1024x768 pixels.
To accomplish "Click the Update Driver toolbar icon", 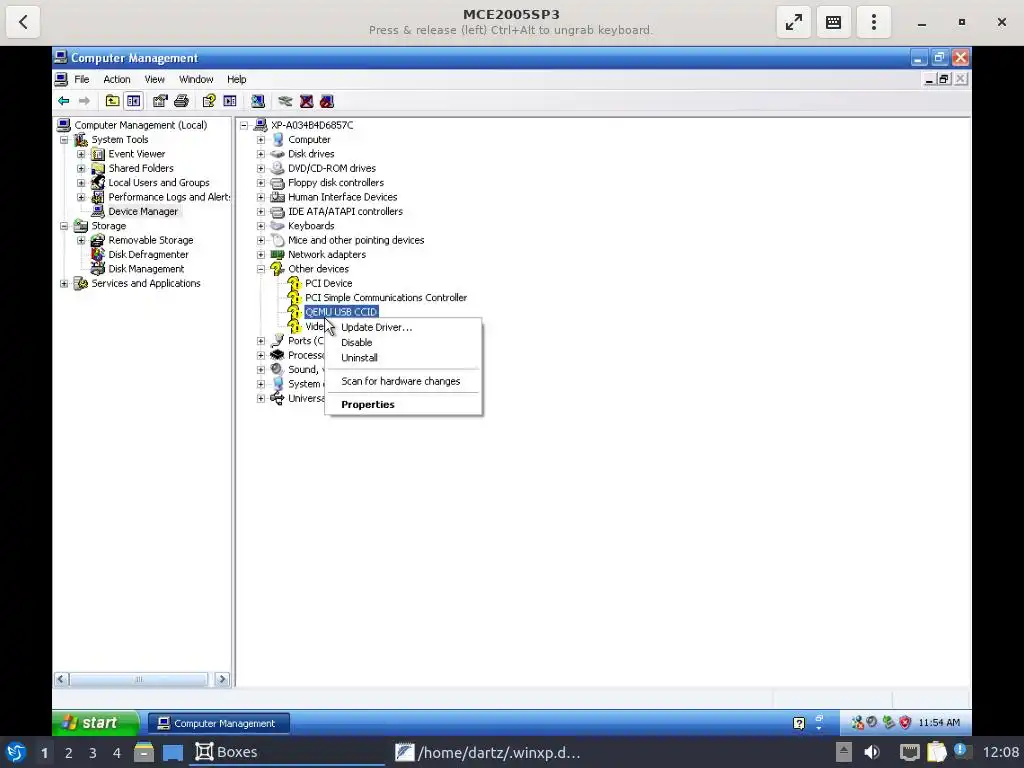I will [285, 101].
